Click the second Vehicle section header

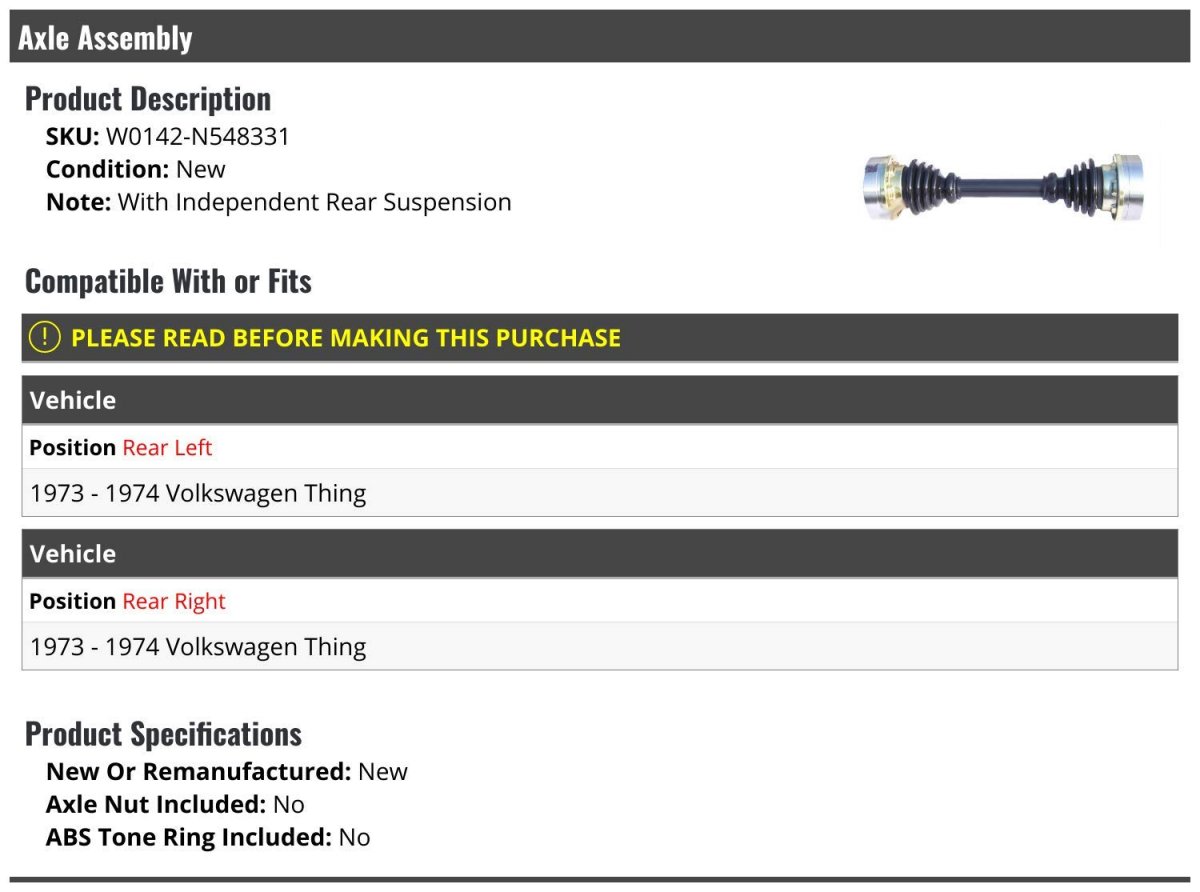(600, 554)
